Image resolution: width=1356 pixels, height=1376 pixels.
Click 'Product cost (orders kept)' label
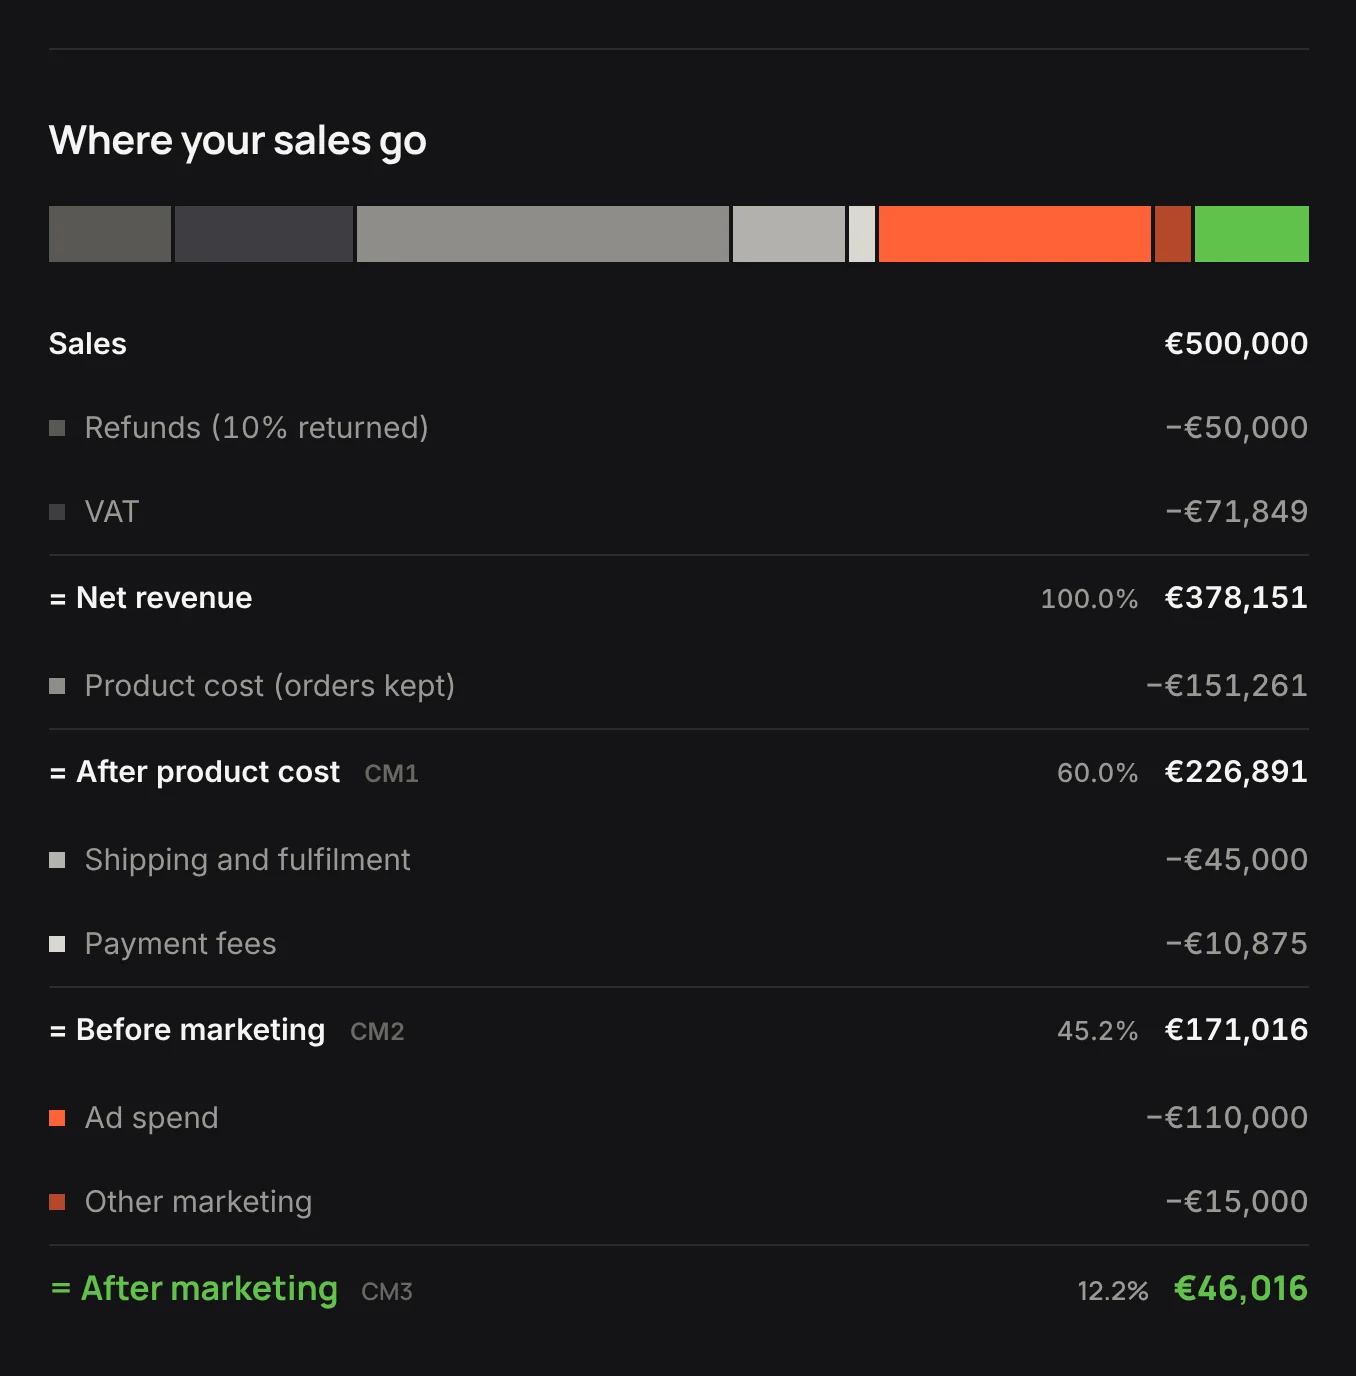270,686
